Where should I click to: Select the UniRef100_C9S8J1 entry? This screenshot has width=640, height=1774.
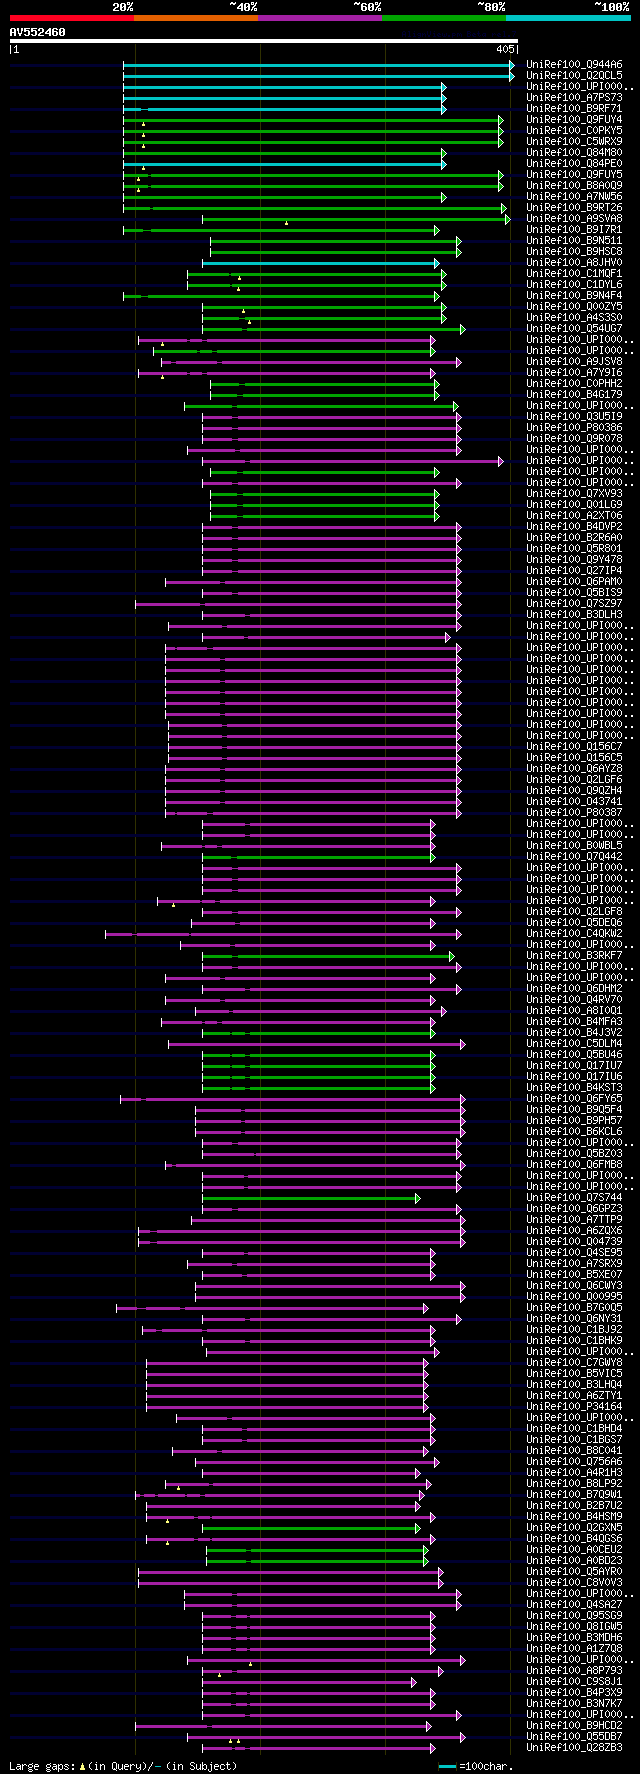coord(574,1682)
